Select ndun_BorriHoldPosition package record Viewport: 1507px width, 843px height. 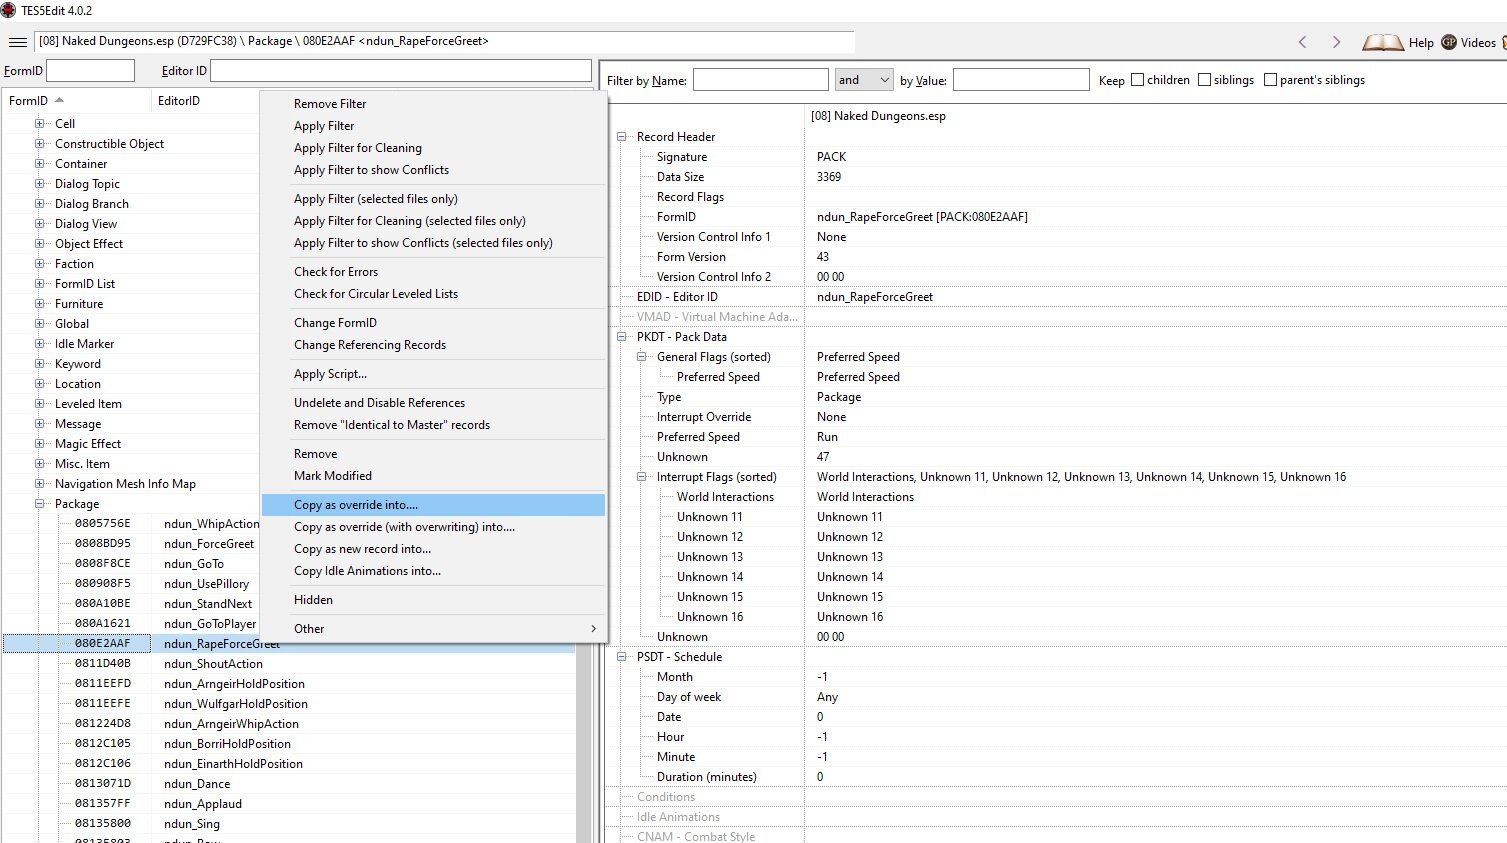pyautogui.click(x=227, y=744)
